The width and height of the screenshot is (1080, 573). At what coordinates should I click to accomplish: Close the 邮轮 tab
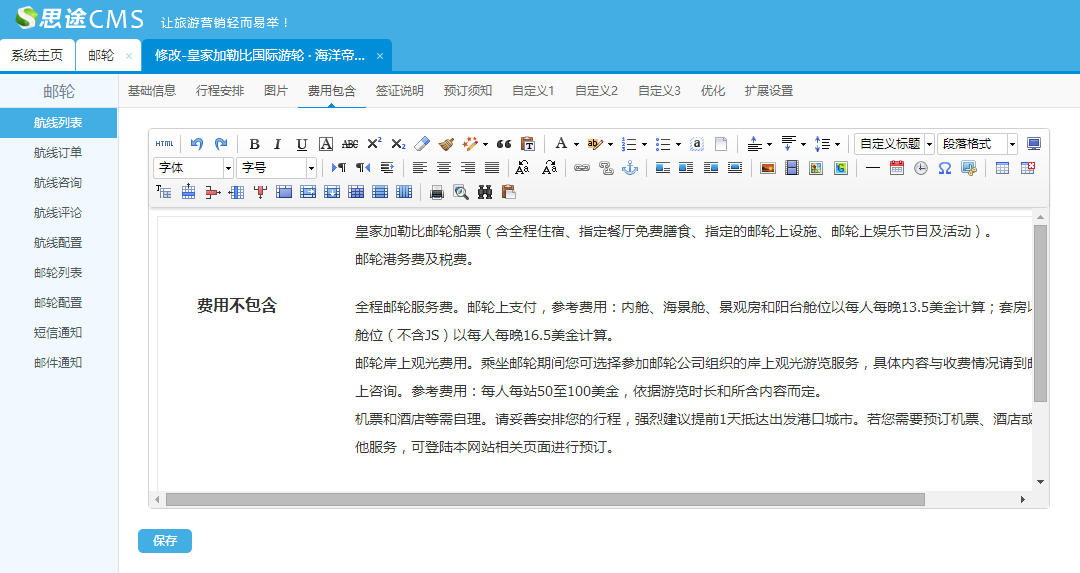[129, 56]
